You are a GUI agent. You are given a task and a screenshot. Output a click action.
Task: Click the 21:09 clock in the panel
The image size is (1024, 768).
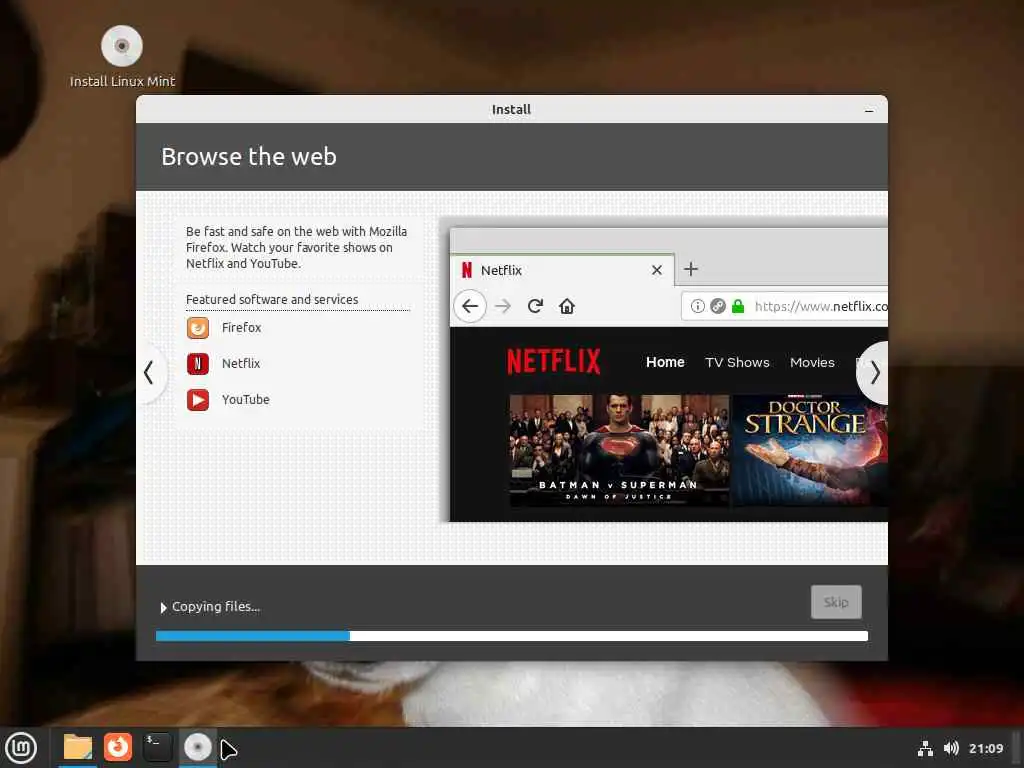pyautogui.click(x=985, y=748)
